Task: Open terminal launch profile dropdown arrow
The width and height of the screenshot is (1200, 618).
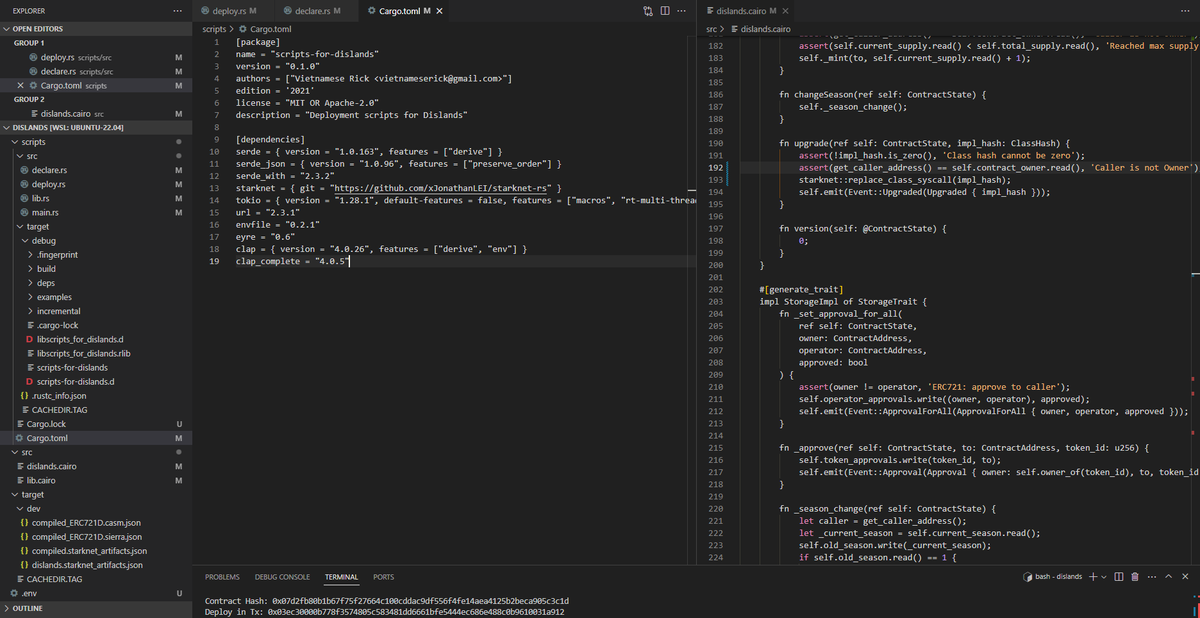Action: coord(1104,577)
